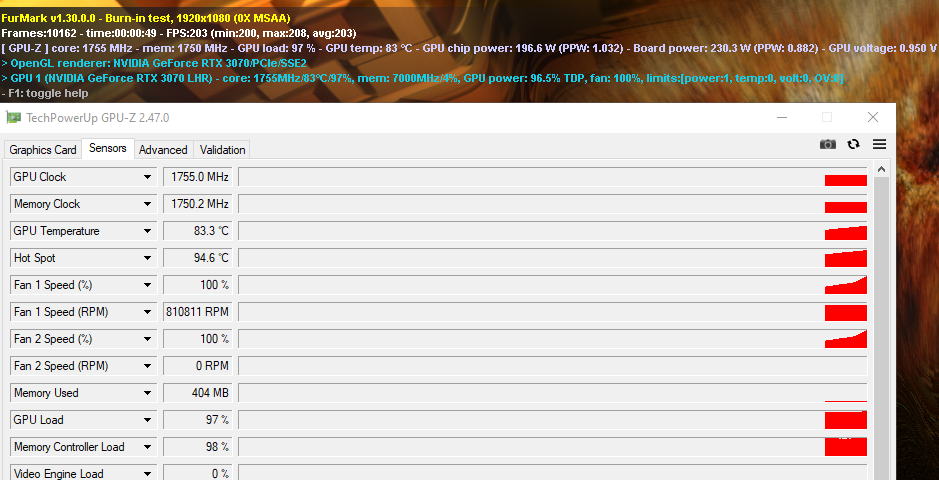Click the 0 RPM fan 2 value

[198, 366]
